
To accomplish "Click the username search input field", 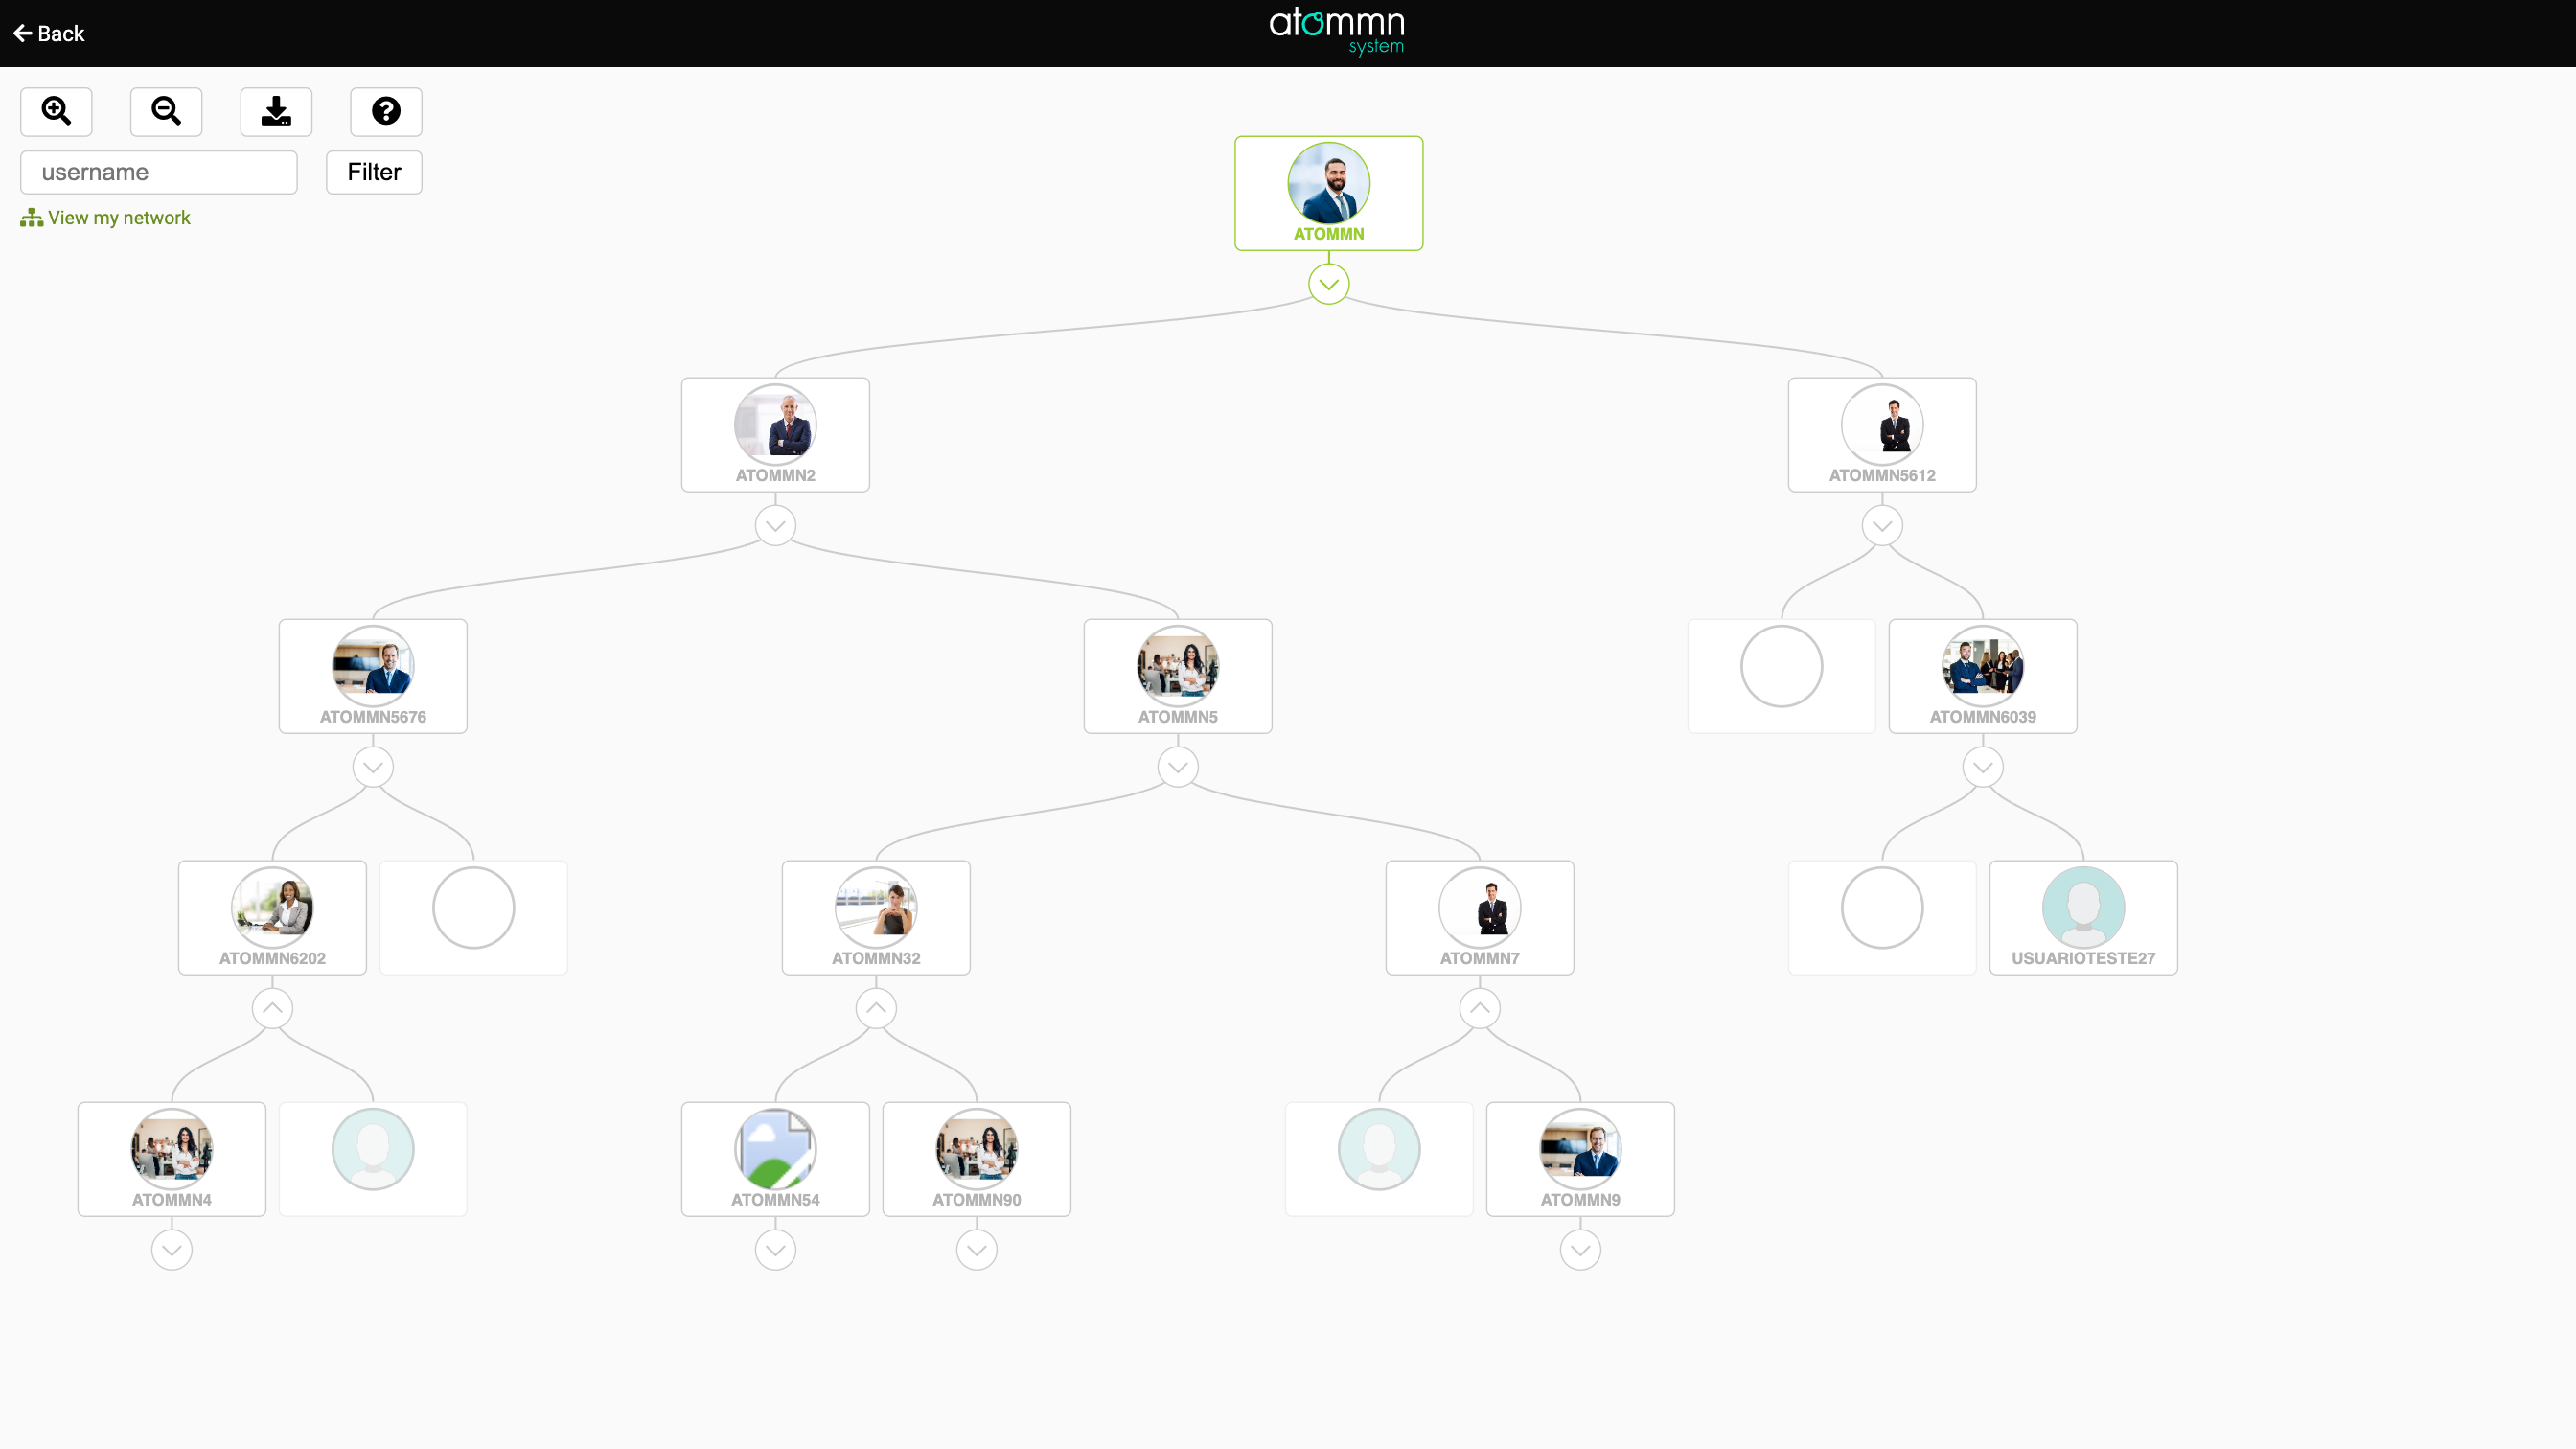I will coord(157,172).
